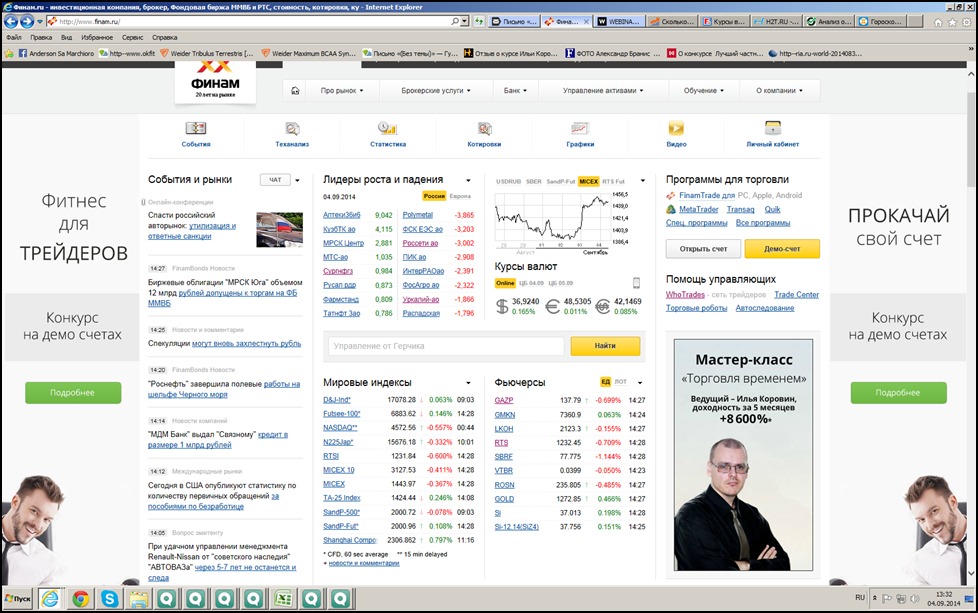Switch to the Гороско... browser tab
This screenshot has height=613, width=978.
click(x=881, y=22)
